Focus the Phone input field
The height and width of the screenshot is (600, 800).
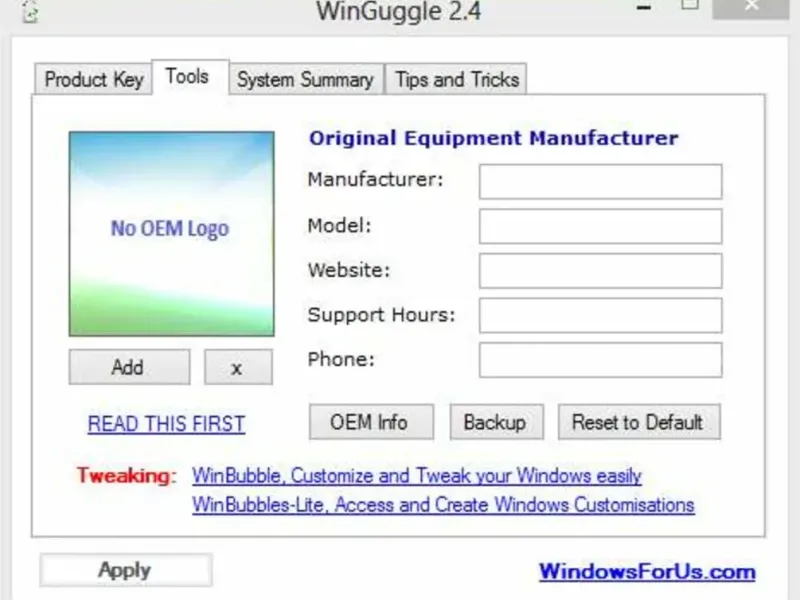601,360
